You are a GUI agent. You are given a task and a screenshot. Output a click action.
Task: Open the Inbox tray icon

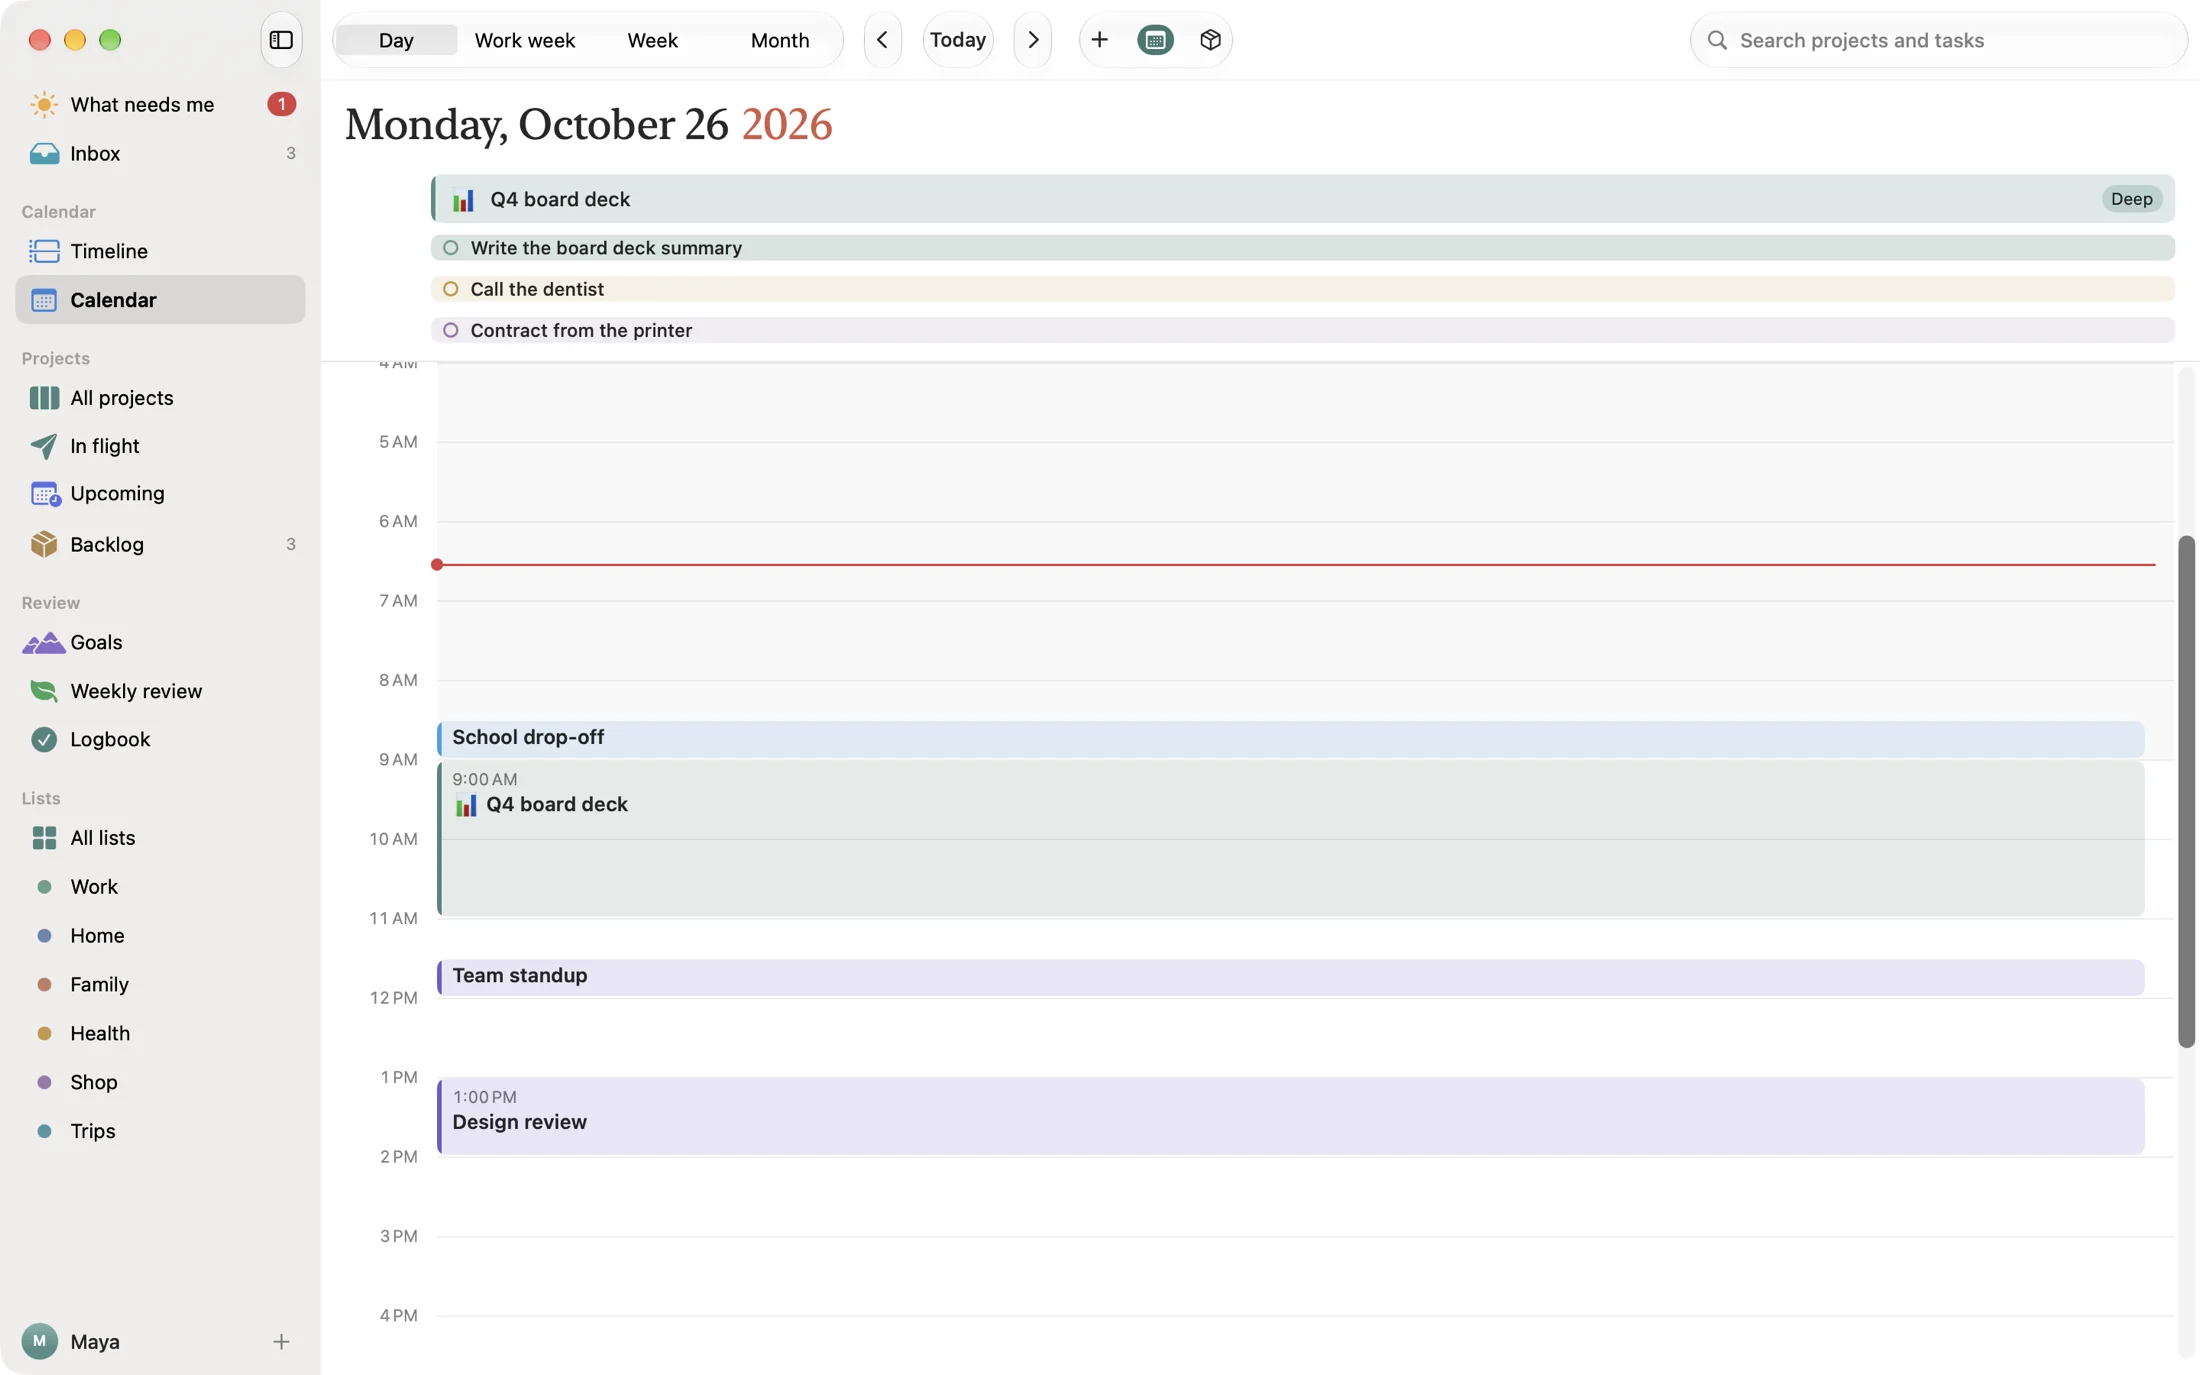43,153
